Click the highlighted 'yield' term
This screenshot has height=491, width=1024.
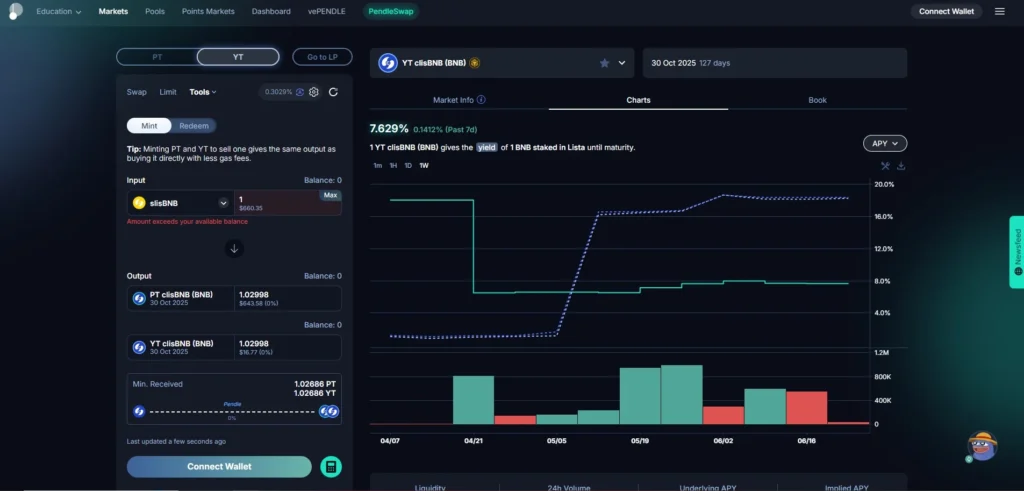pyautogui.click(x=485, y=148)
